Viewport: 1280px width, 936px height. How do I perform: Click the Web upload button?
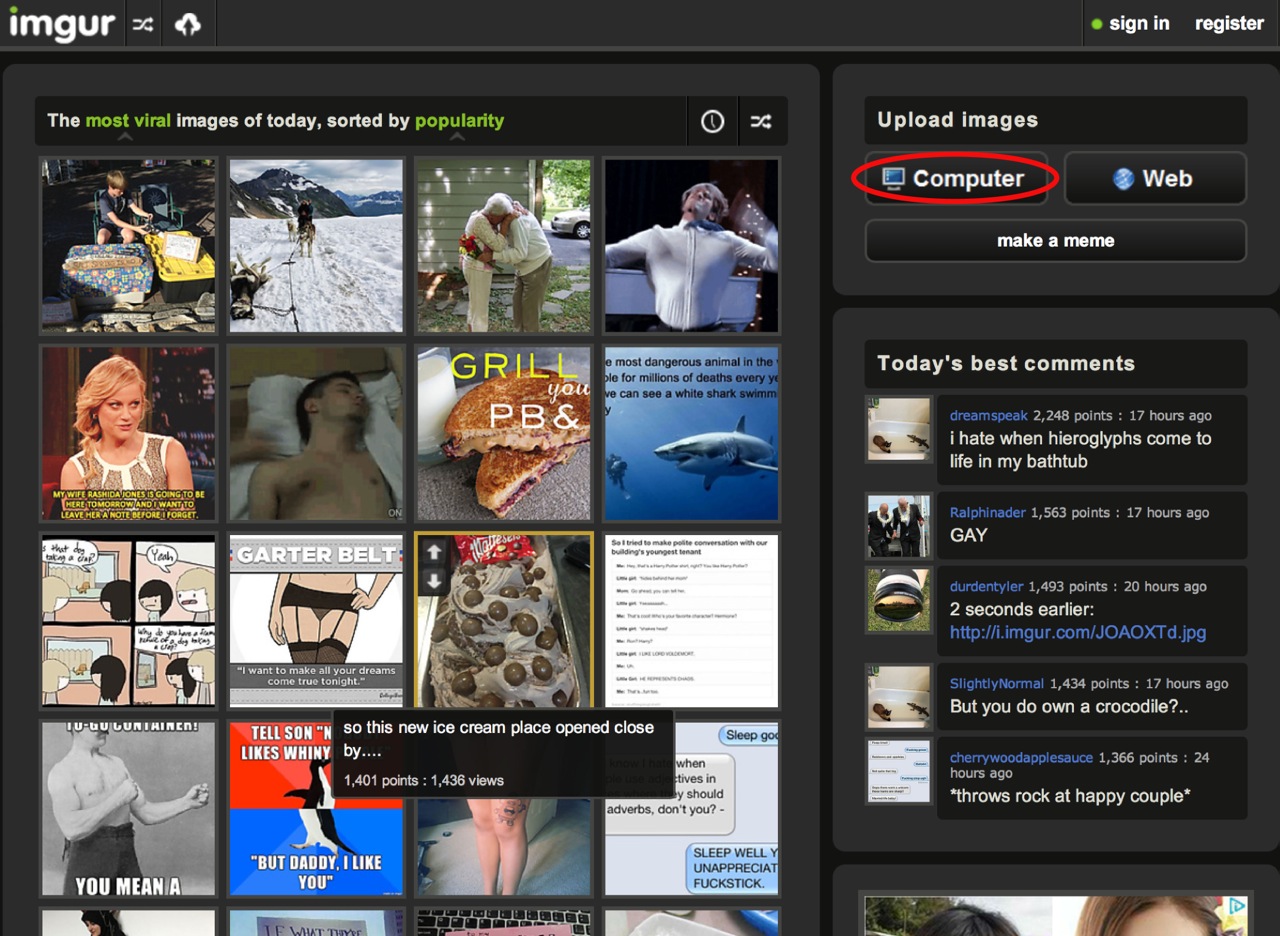click(1155, 179)
